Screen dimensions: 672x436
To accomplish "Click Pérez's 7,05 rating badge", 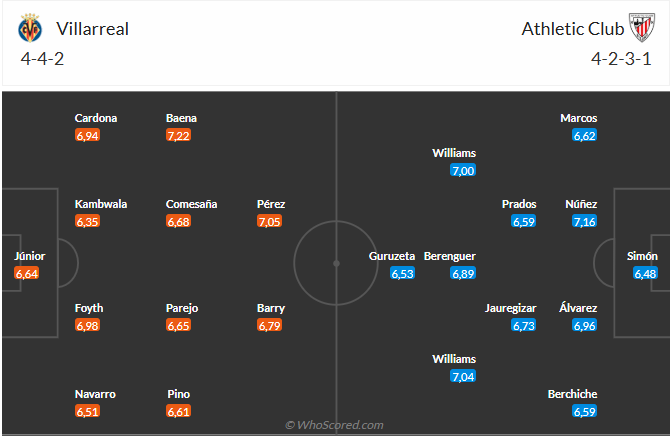I will coord(269,221).
